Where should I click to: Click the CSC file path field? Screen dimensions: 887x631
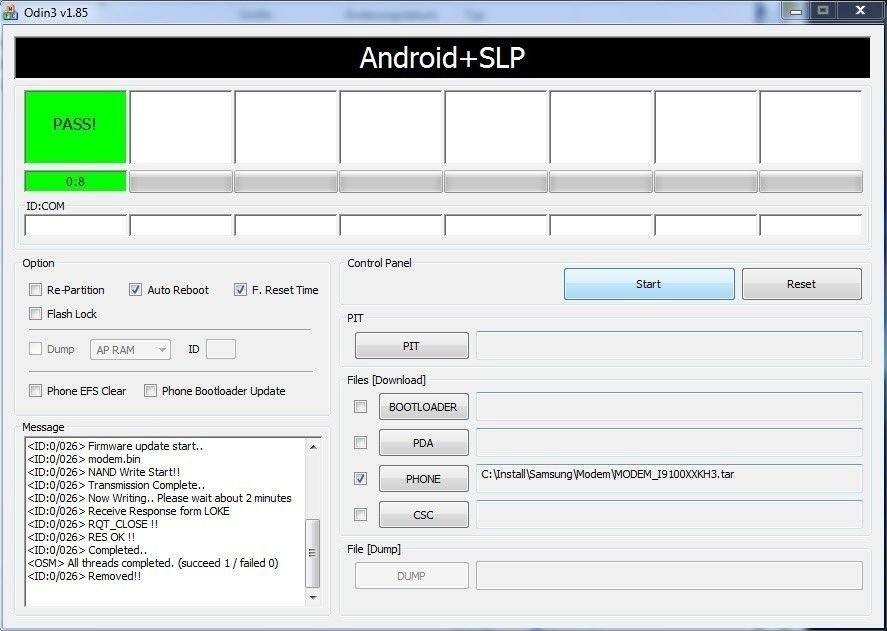(669, 514)
